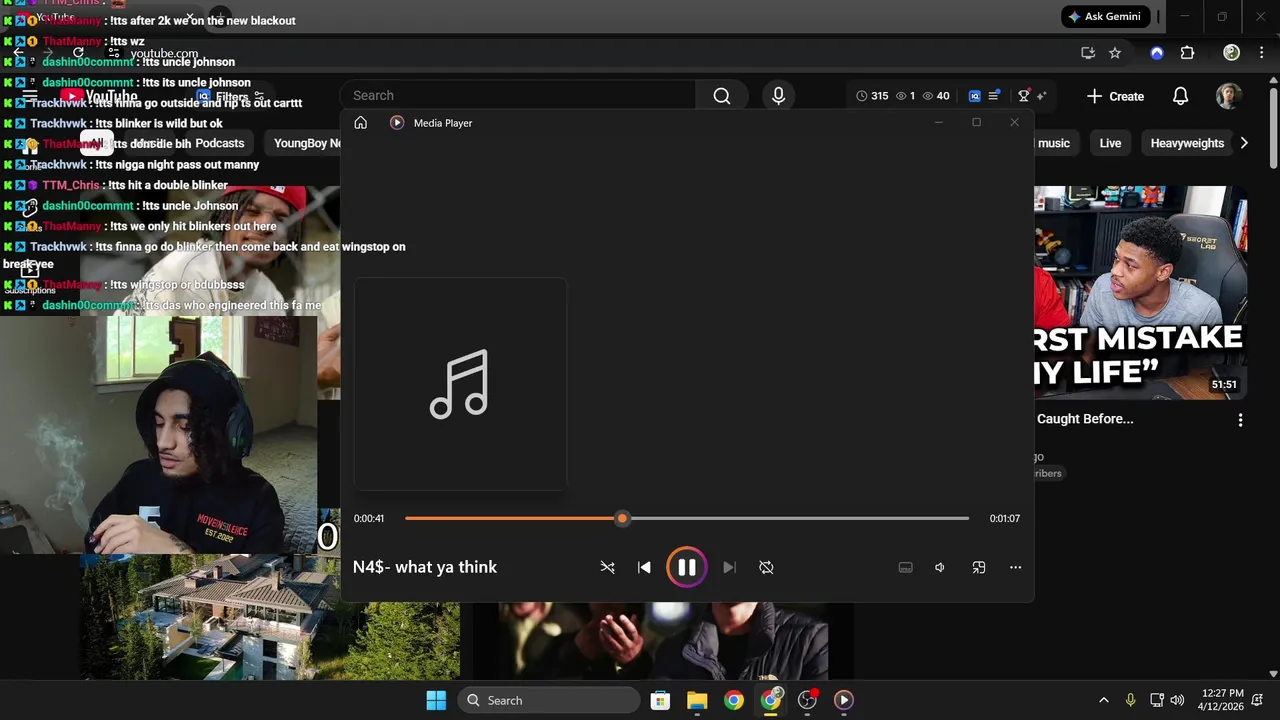Click Ask Gemini button in Chrome
This screenshot has width=1280, height=720.
[1106, 17]
